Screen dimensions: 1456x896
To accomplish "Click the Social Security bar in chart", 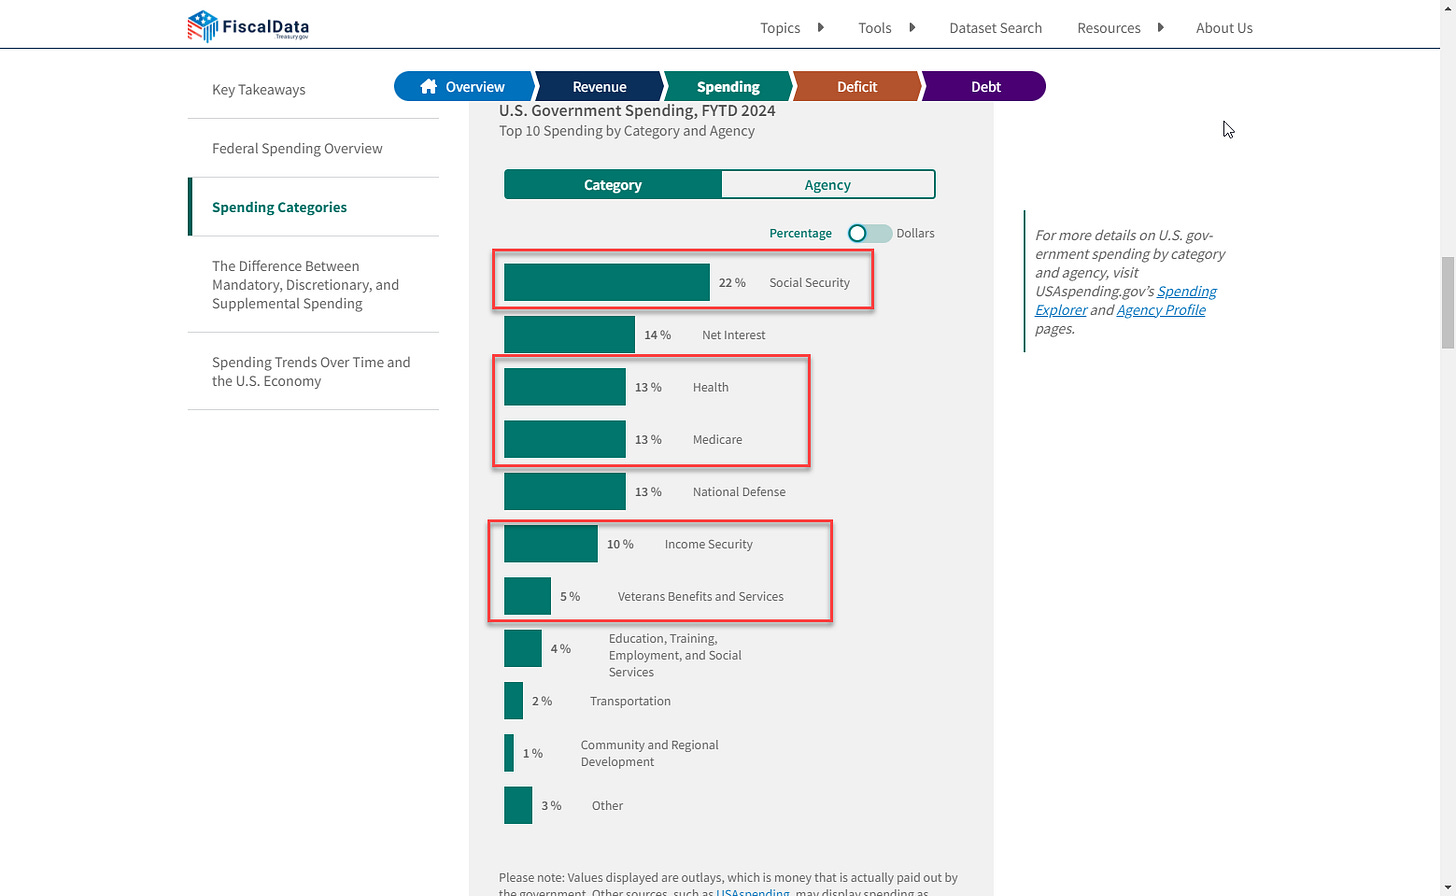I will click(607, 282).
